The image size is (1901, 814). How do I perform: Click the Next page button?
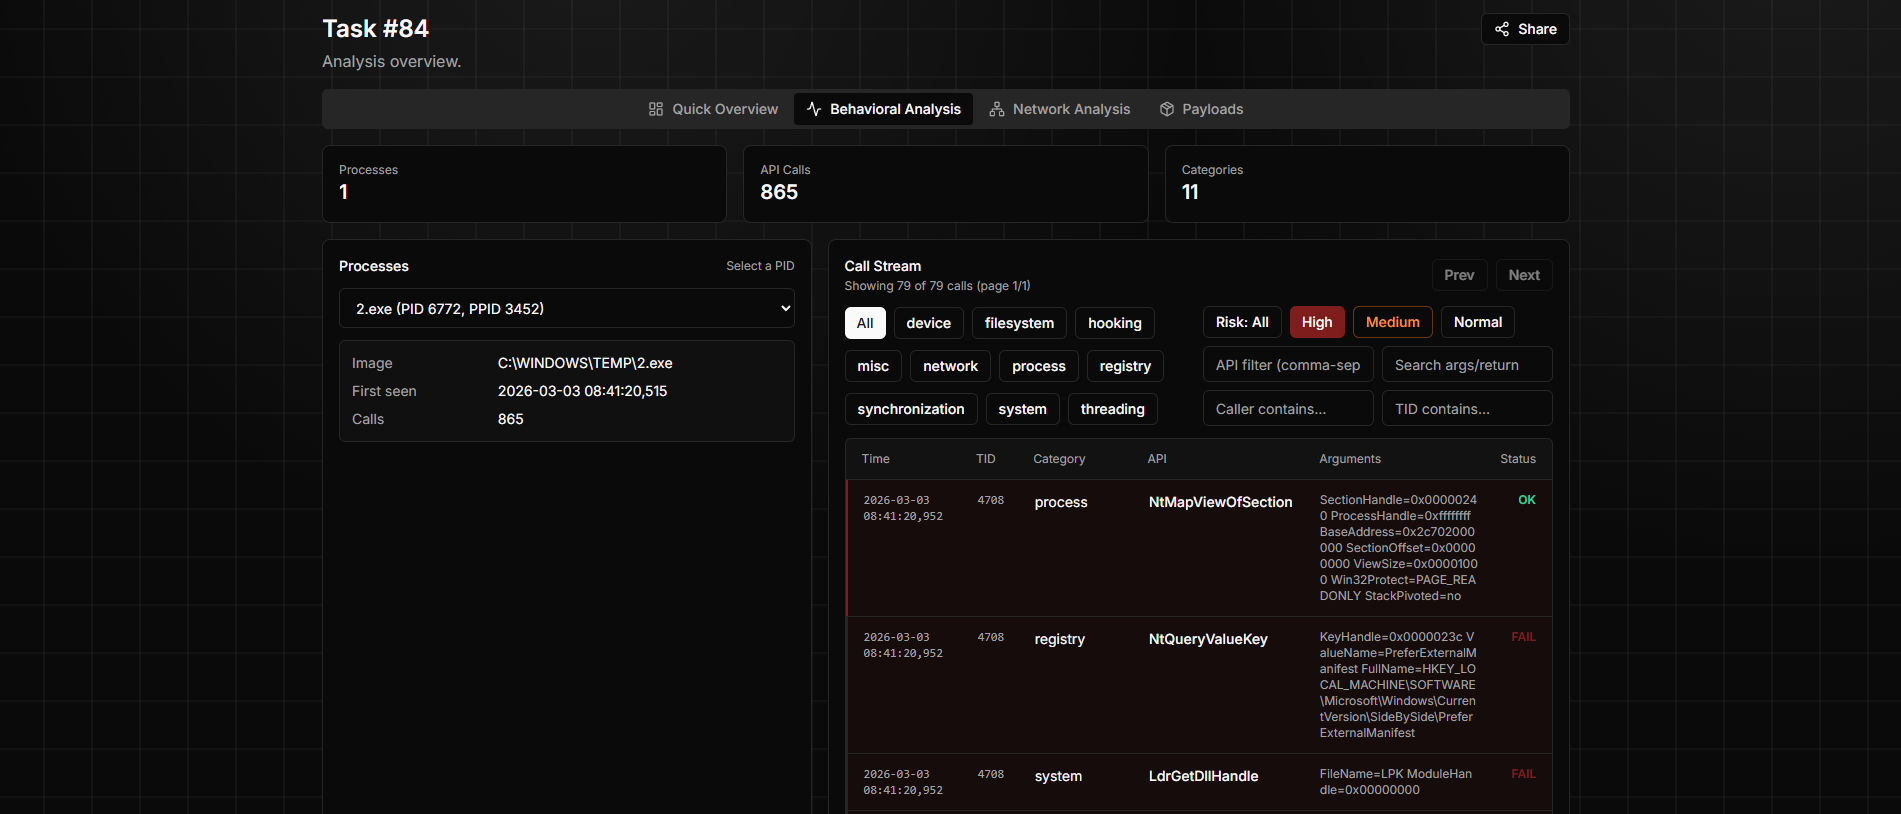pos(1524,275)
